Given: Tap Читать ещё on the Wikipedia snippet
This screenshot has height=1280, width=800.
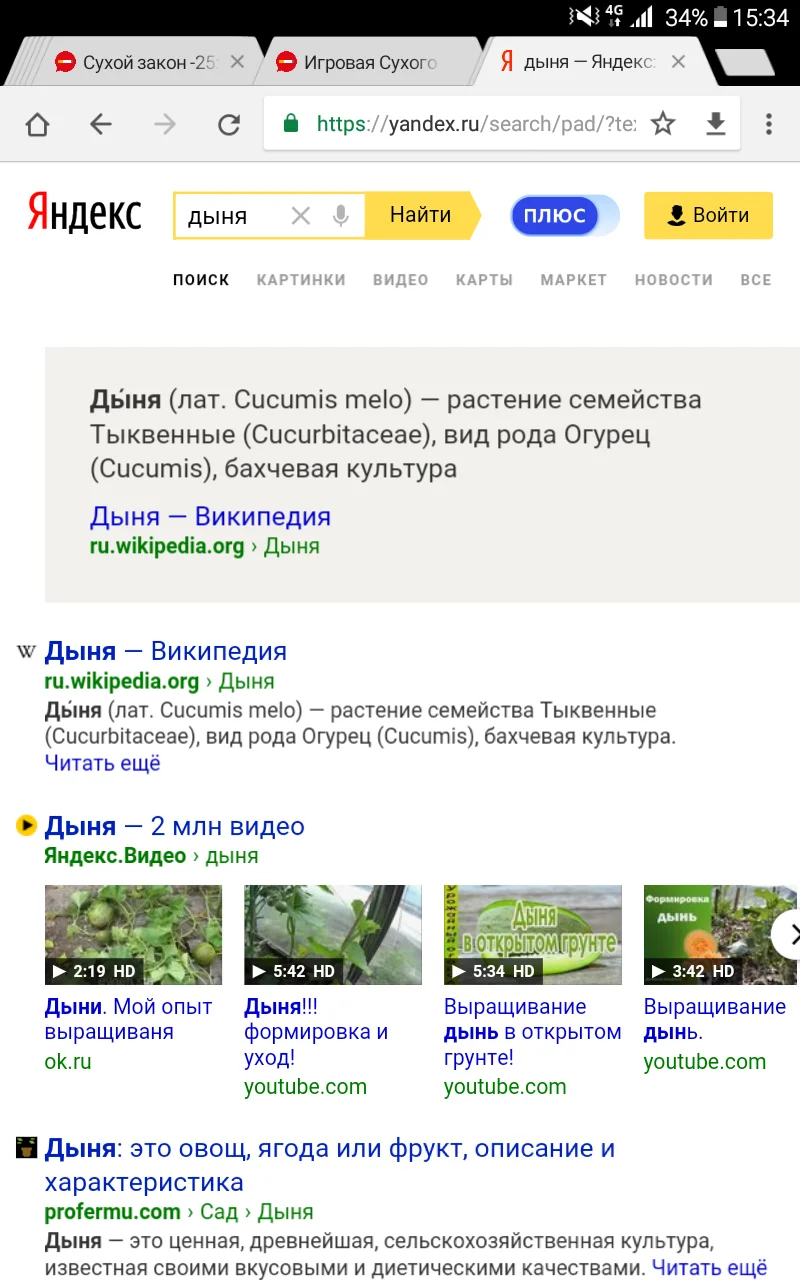Looking at the screenshot, I should 103,763.
